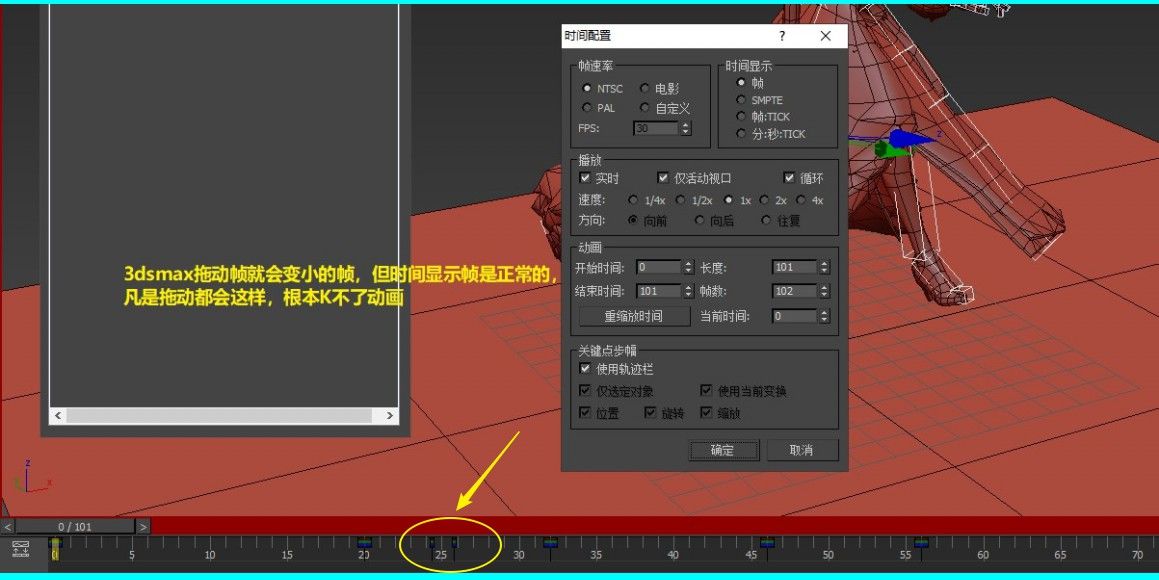Image resolution: width=1159 pixels, height=580 pixels.
Task: Click the 开始时间 start time field
Action: coord(659,267)
